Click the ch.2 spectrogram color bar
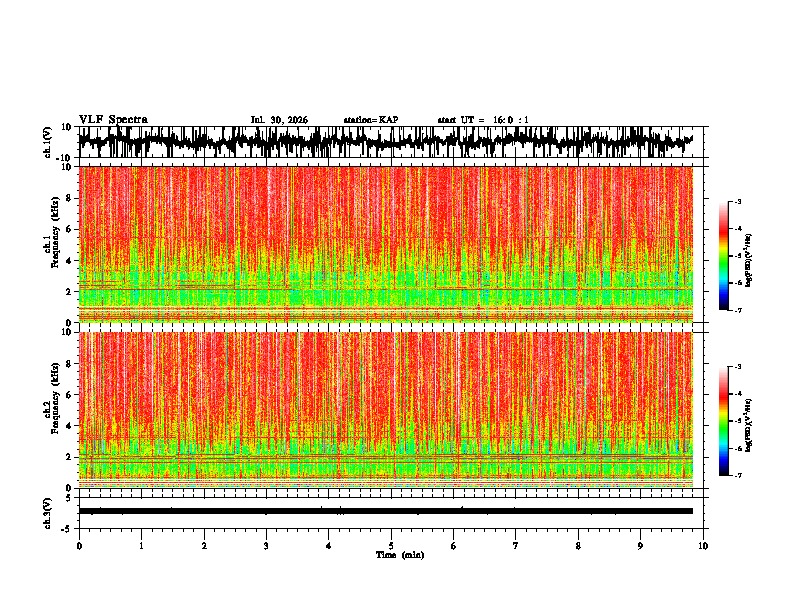Screen dimensions: 792x612 (x=724, y=421)
